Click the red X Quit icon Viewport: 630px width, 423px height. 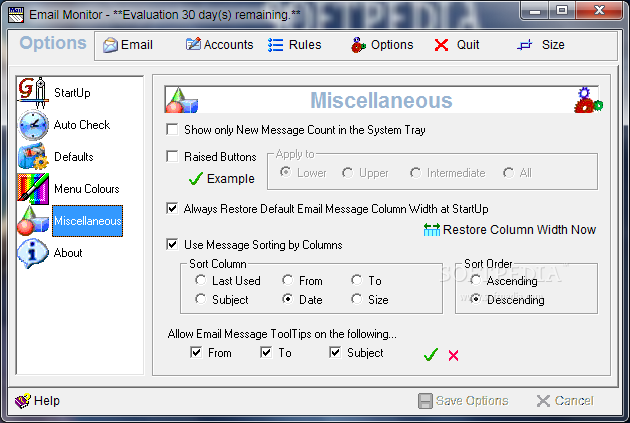click(x=441, y=45)
